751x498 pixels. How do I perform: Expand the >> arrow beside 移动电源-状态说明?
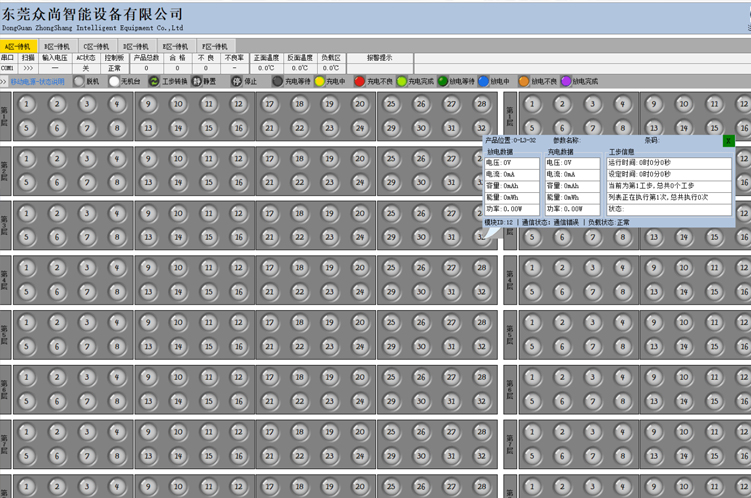[x=4, y=81]
